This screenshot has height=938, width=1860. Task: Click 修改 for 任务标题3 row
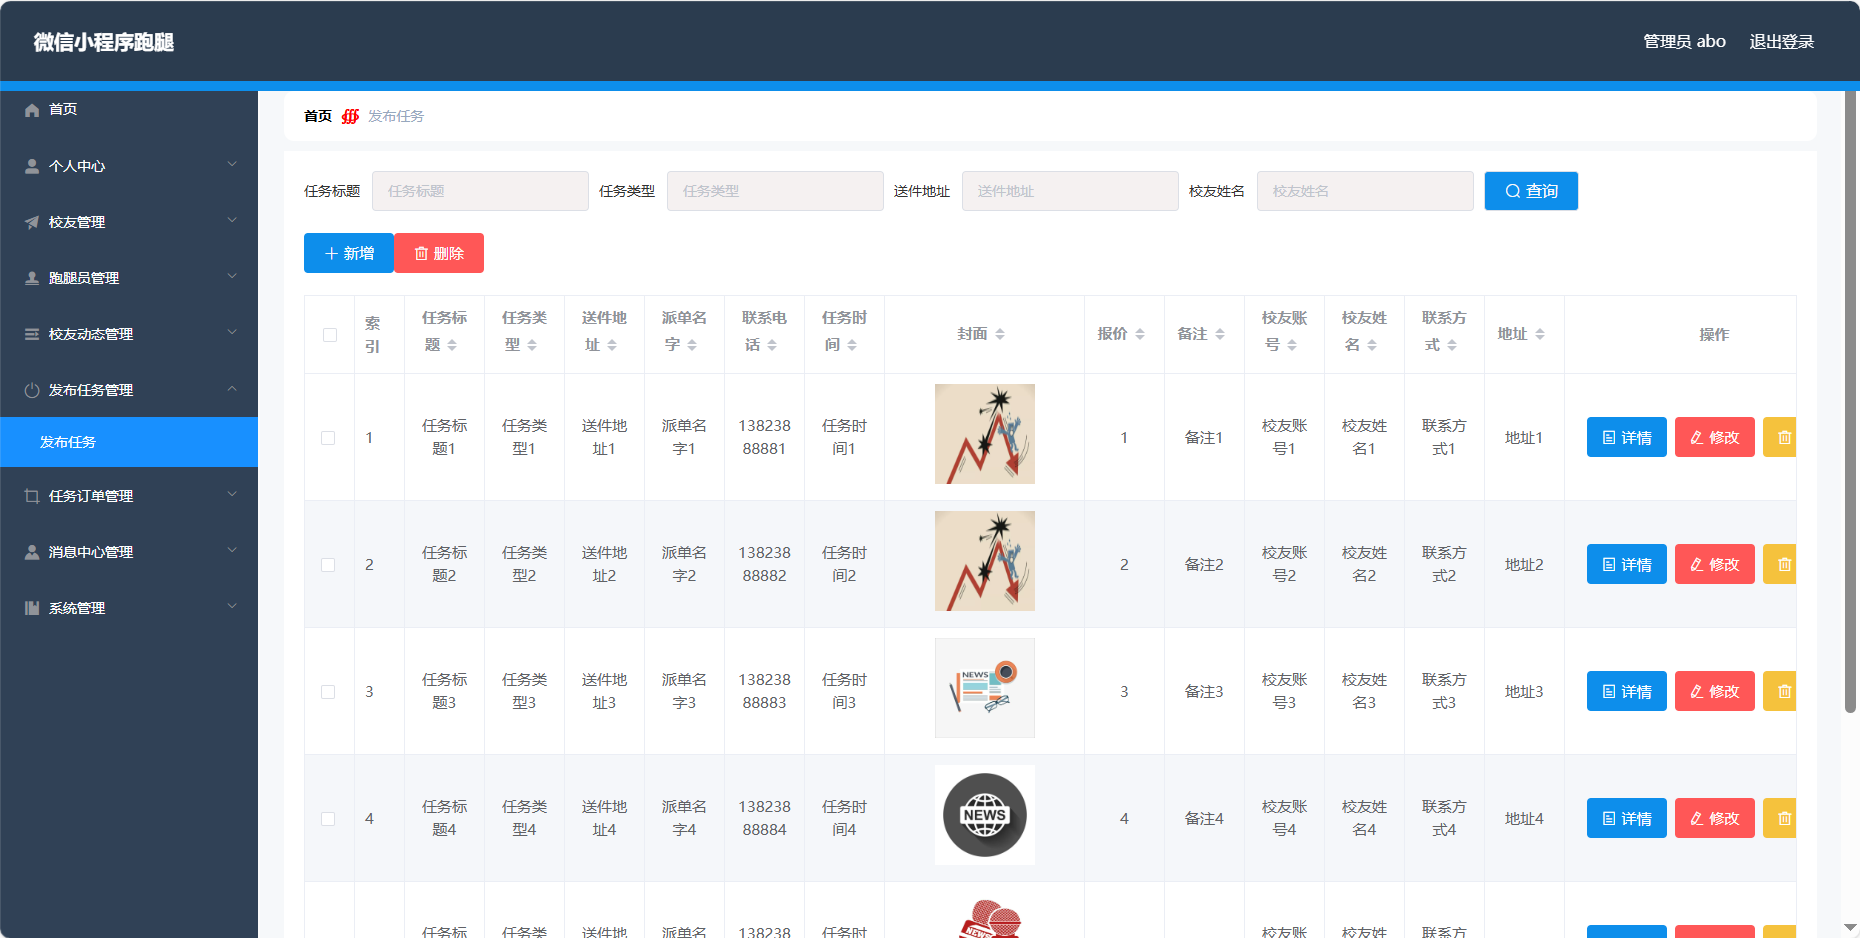[x=1714, y=691]
